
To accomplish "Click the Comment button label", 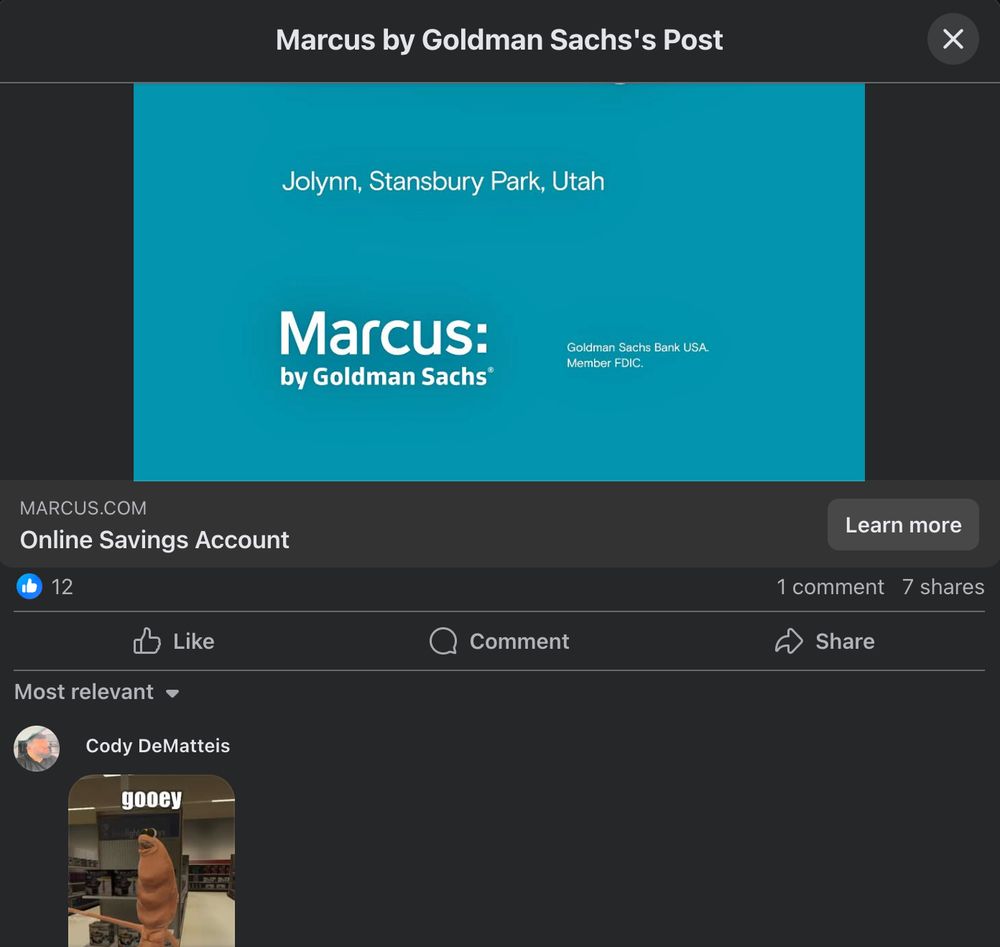I will 519,642.
